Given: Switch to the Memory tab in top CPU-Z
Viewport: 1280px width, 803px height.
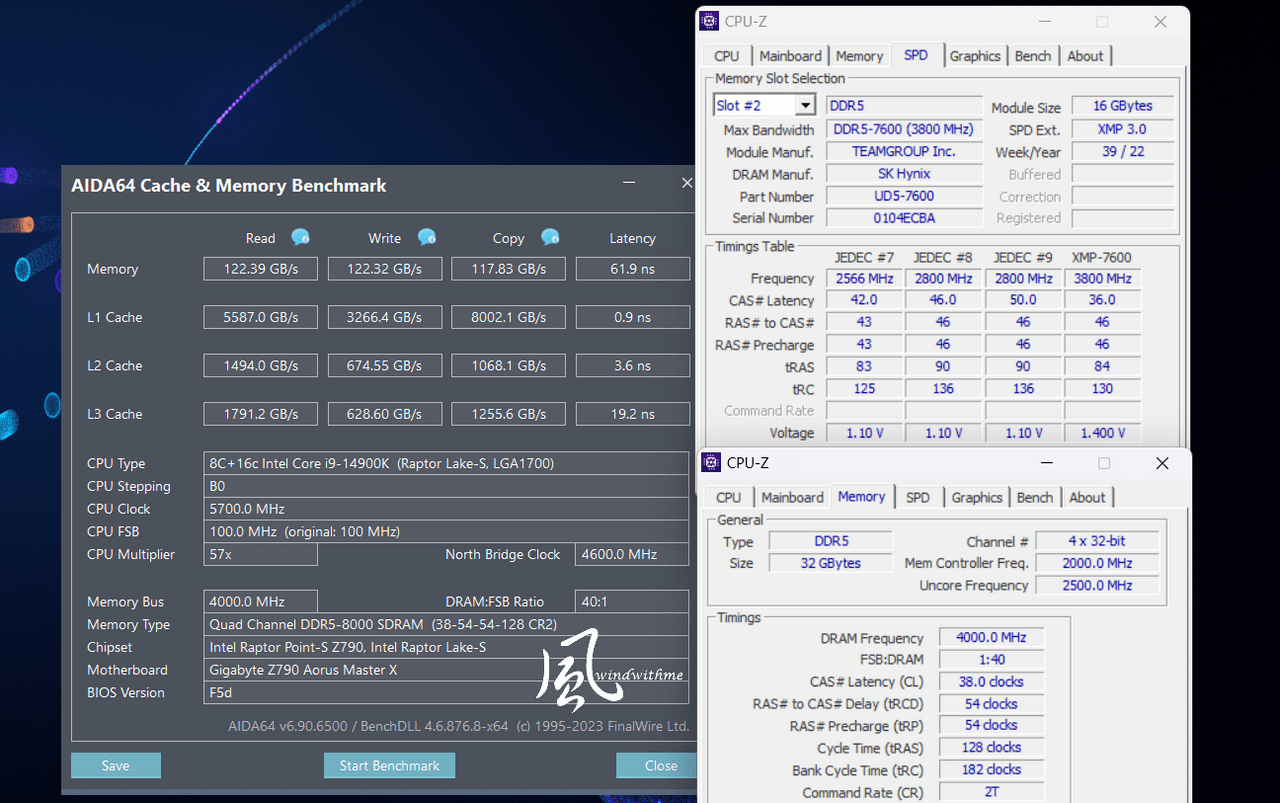Looking at the screenshot, I should (x=859, y=56).
